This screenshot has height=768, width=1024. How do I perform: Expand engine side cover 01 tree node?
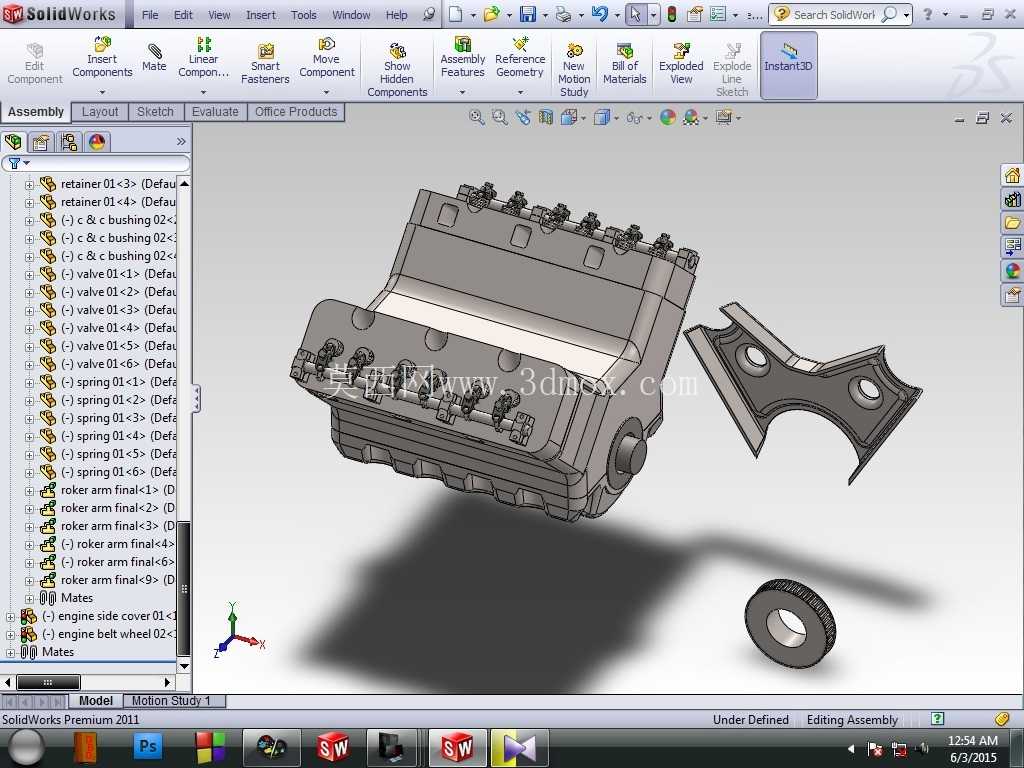10,616
